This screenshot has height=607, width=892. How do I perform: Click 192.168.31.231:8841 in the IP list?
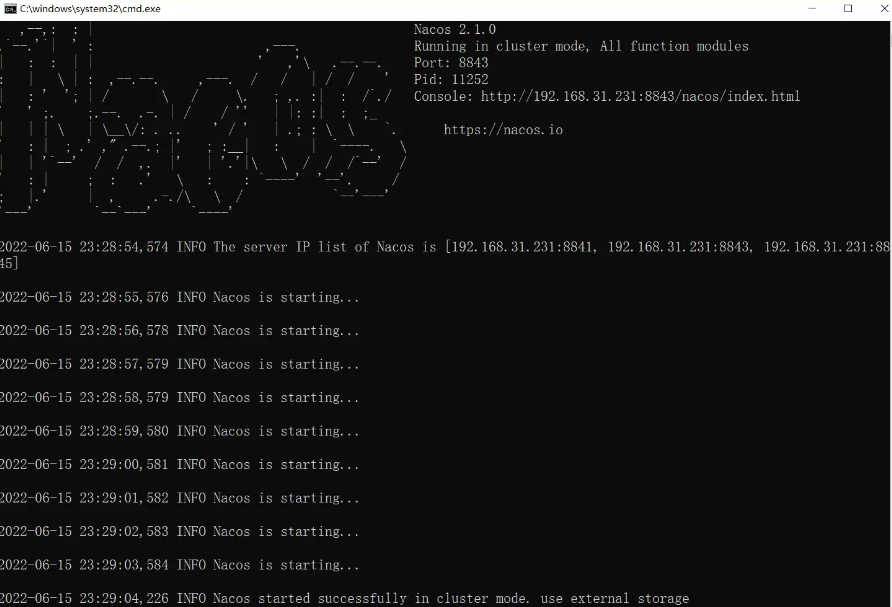(522, 247)
